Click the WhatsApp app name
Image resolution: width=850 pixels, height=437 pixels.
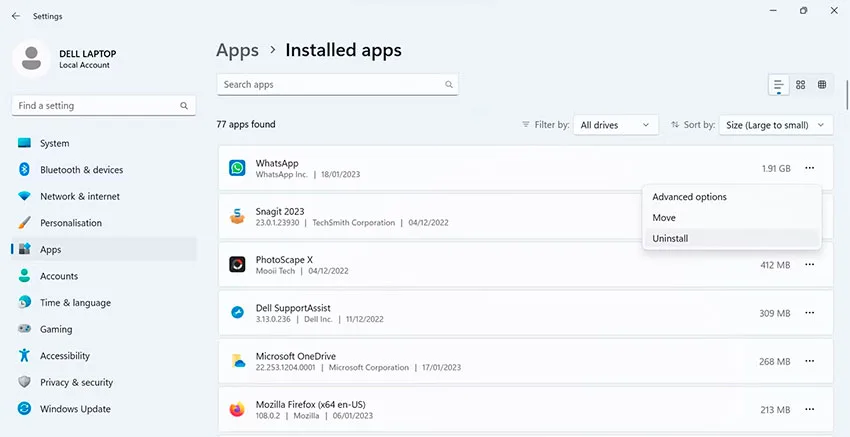[277, 163]
